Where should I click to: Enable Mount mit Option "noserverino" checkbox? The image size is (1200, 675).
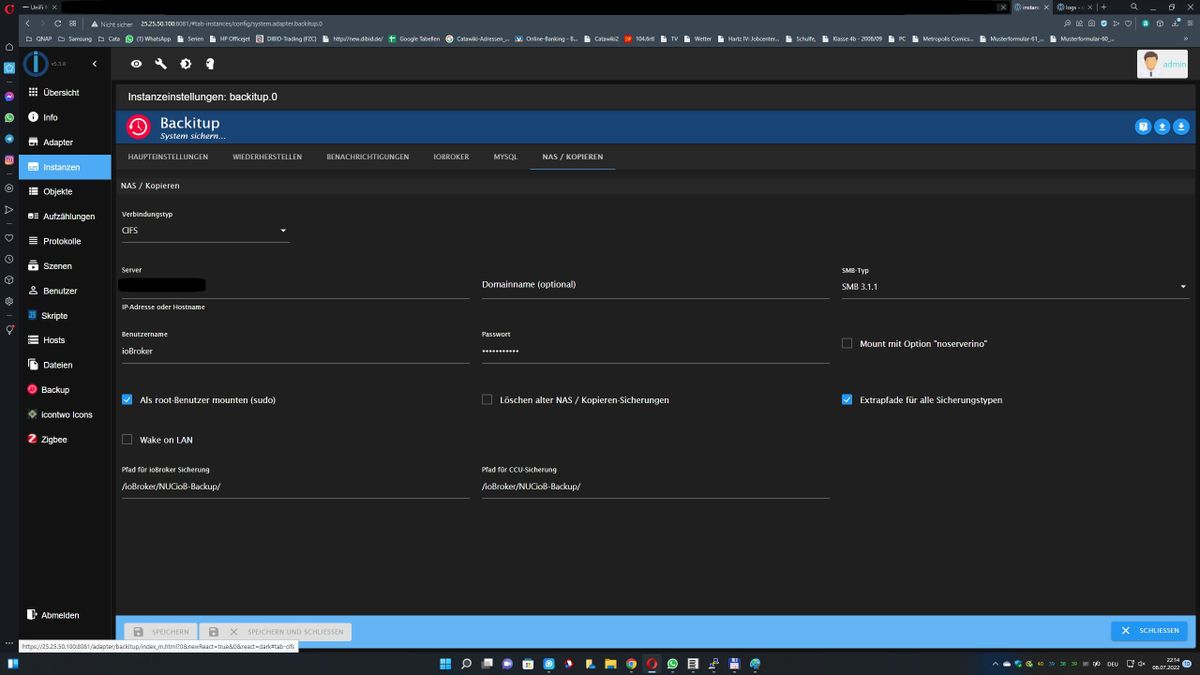(x=847, y=344)
